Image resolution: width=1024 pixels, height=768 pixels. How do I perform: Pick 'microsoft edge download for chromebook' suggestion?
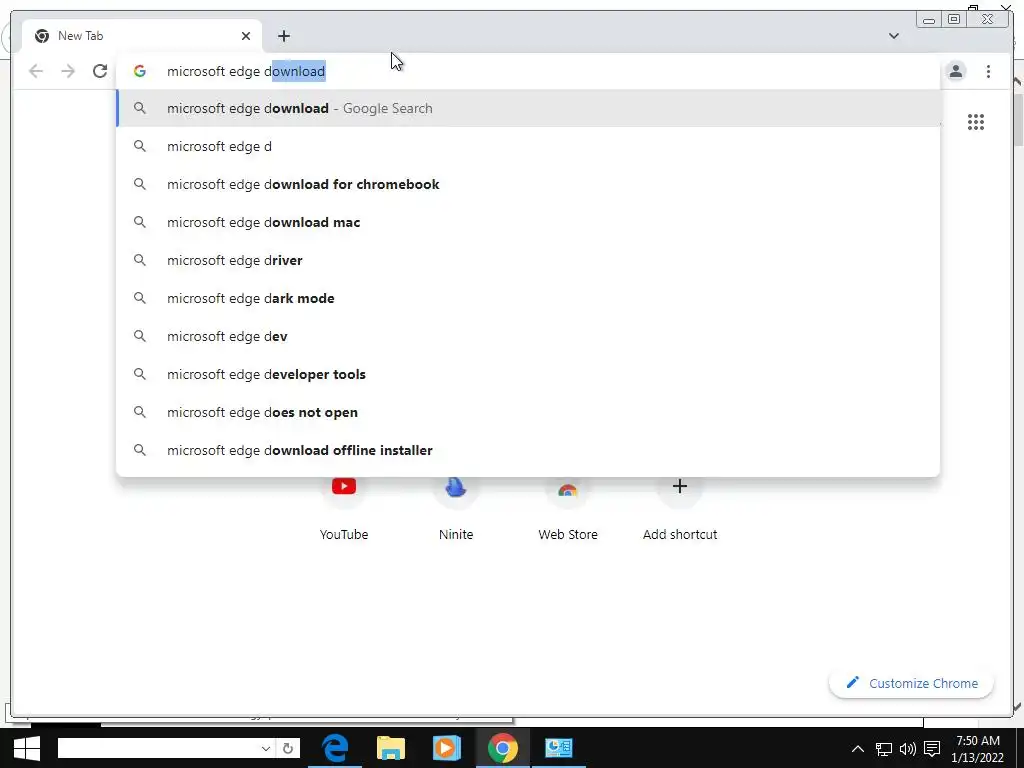[528, 184]
